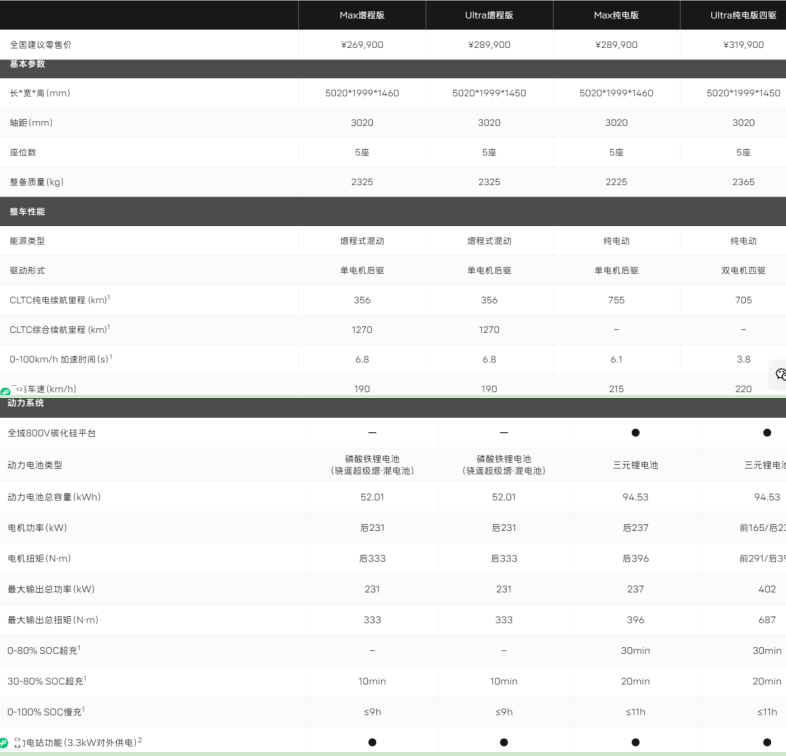Select the Ultra增程版 column header
Image resolution: width=786 pixels, height=756 pixels.
[x=489, y=15]
